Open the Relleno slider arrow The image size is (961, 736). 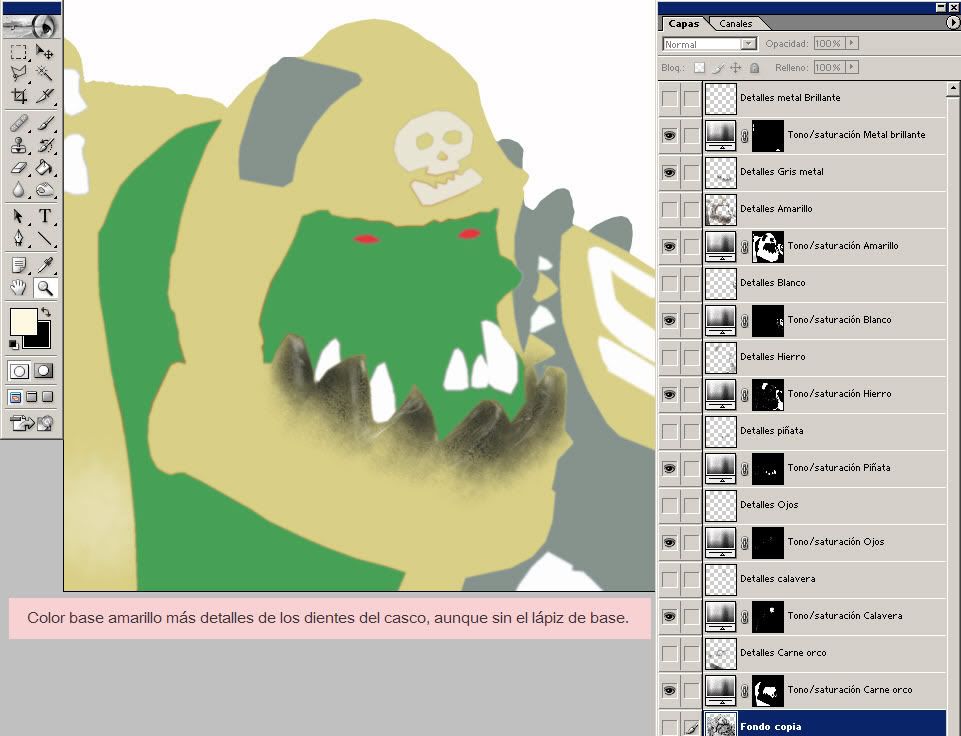point(852,67)
